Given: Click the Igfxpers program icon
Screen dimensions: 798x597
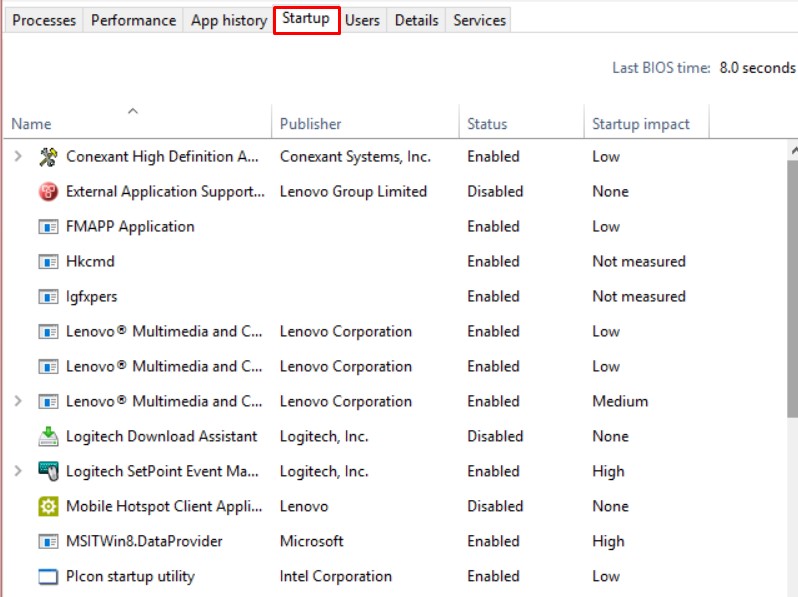Looking at the screenshot, I should click(48, 297).
